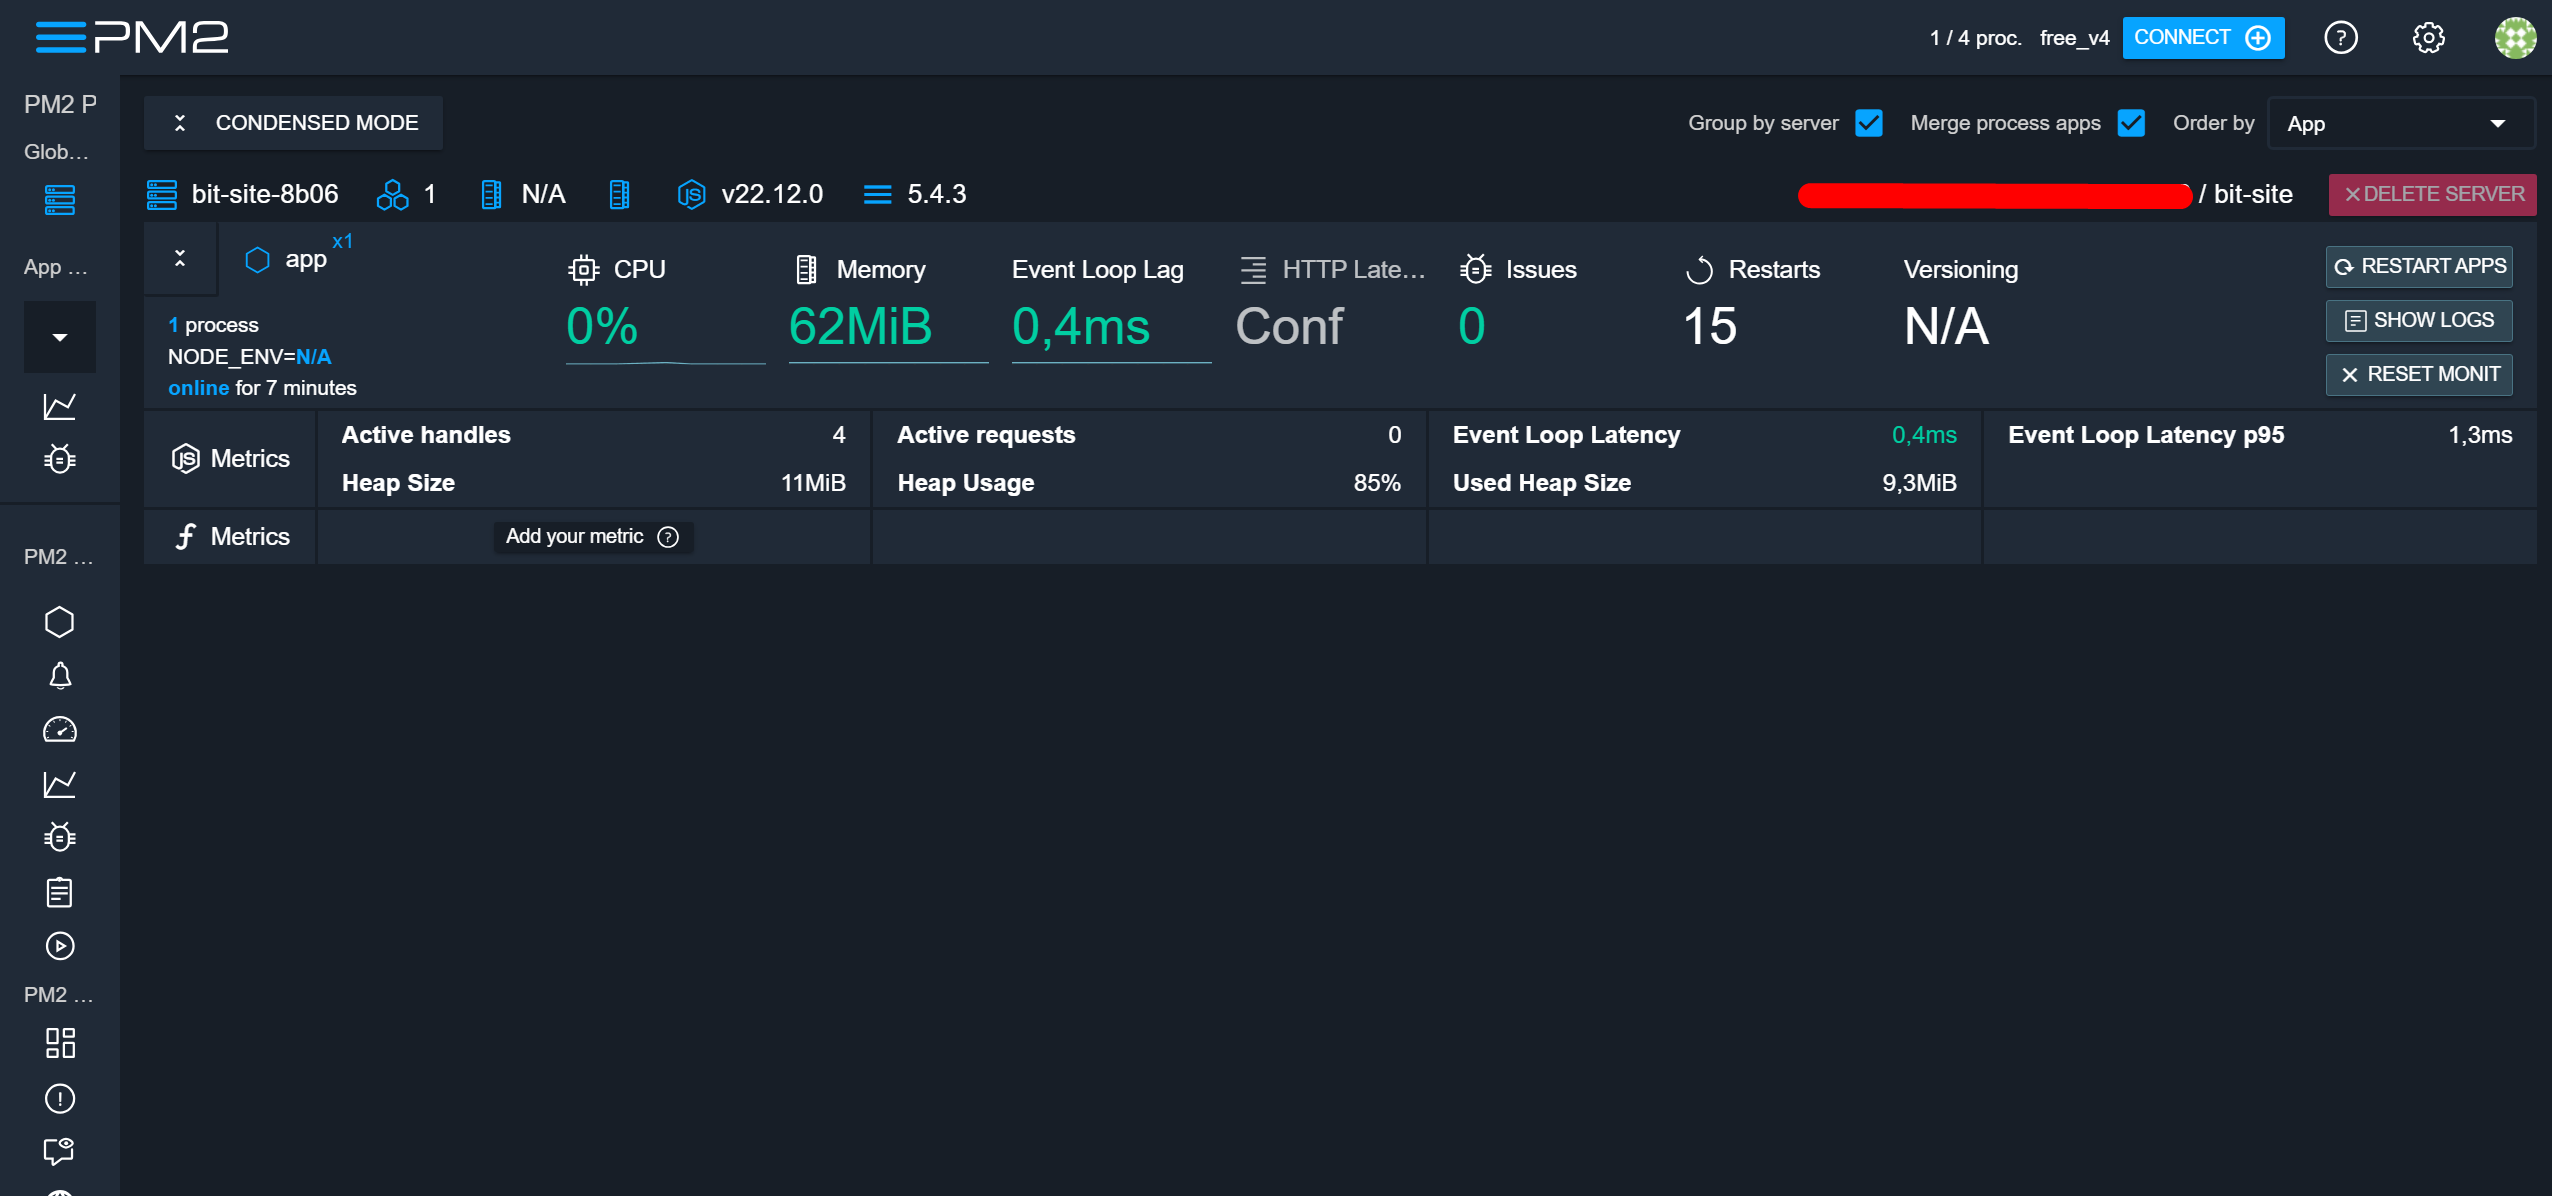
Task: Click the Event Loop Latency p95 metric
Action: point(2260,435)
